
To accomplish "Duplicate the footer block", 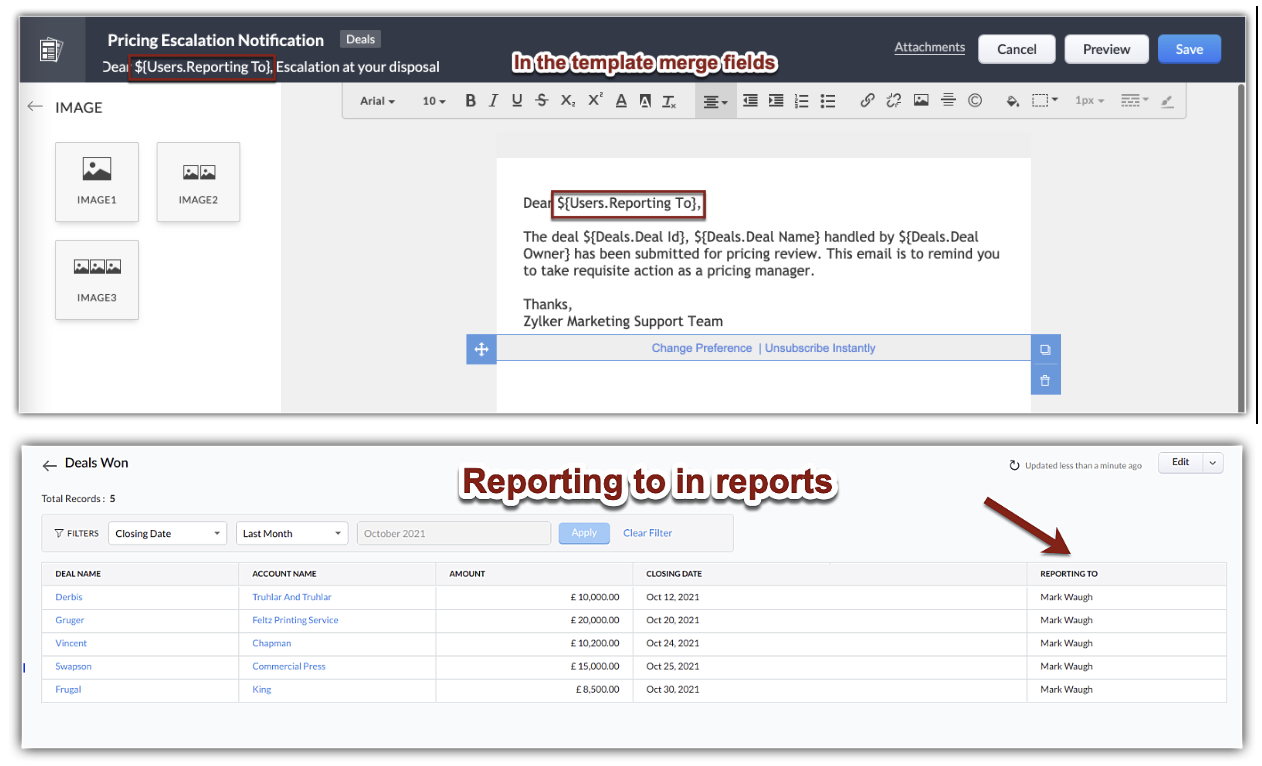I will coord(1045,350).
